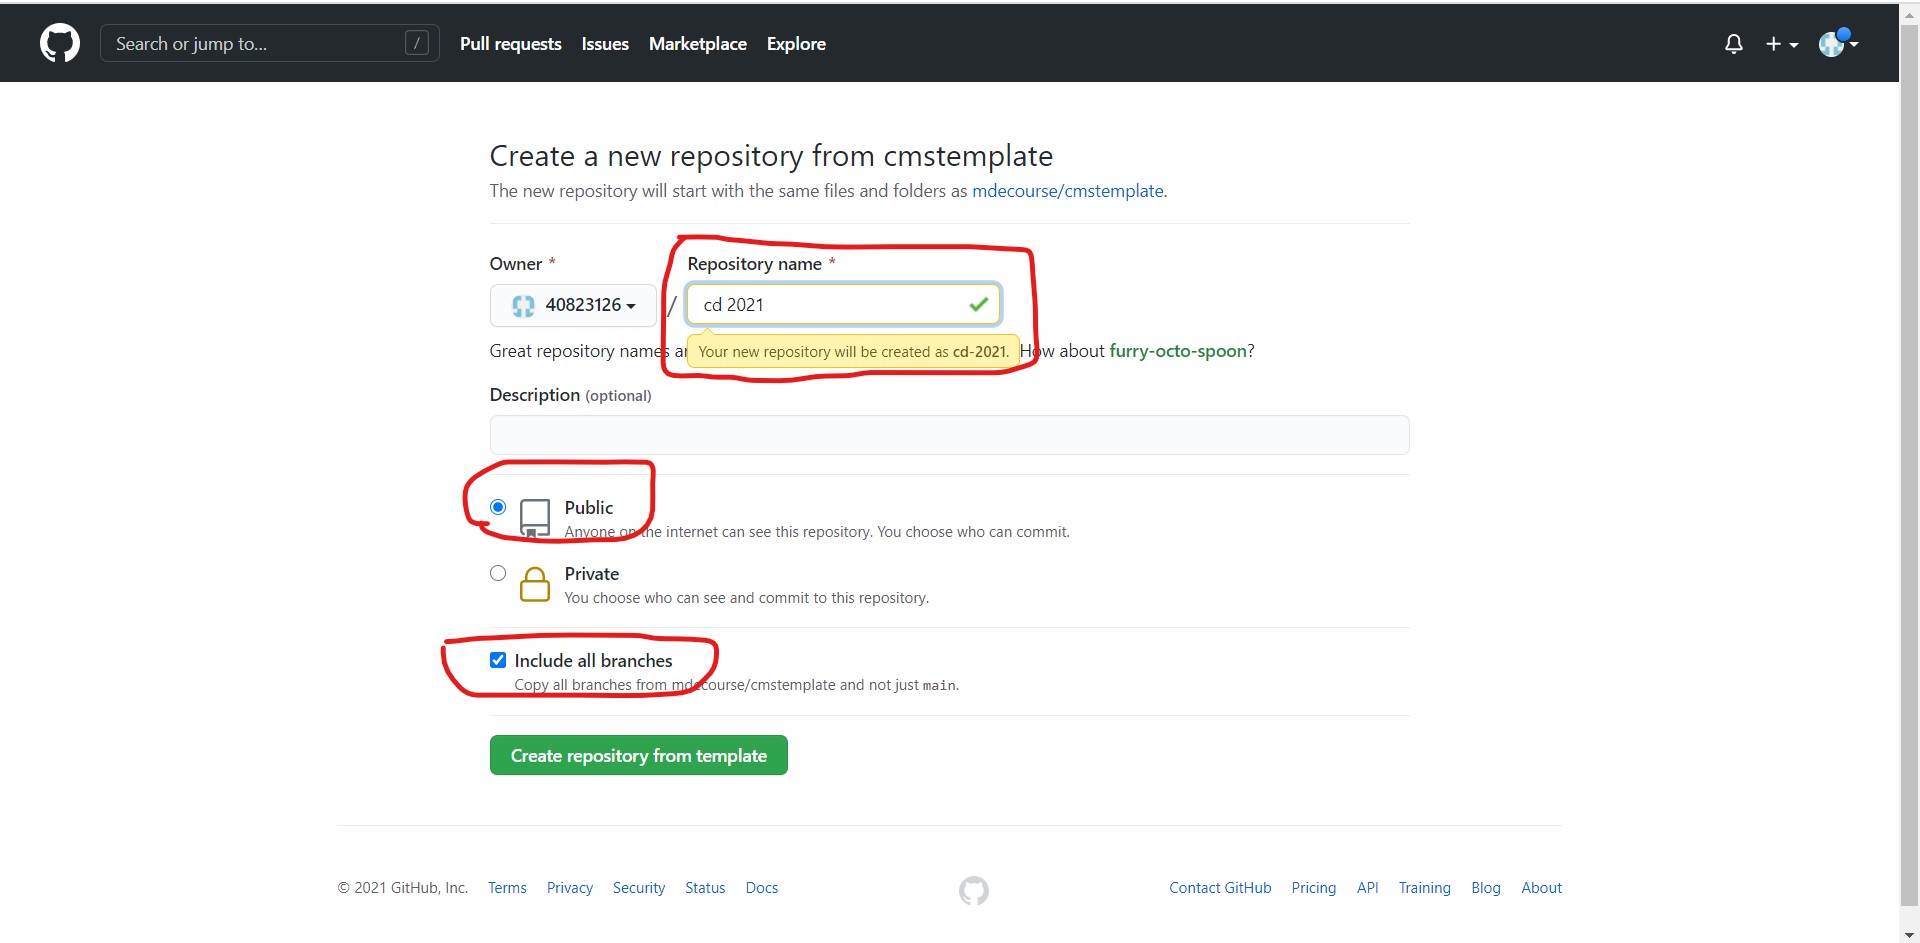Open the Privacy footer link
The width and height of the screenshot is (1920, 943).
570,888
